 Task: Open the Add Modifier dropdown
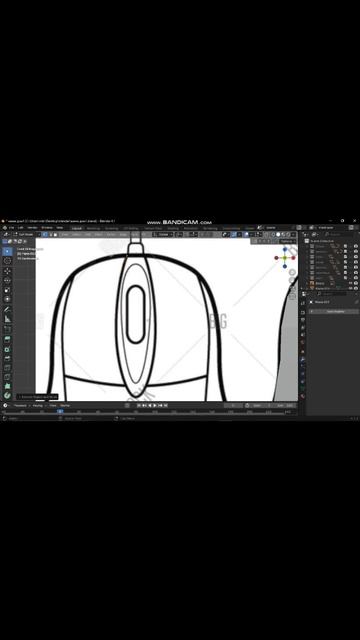pos(334,311)
